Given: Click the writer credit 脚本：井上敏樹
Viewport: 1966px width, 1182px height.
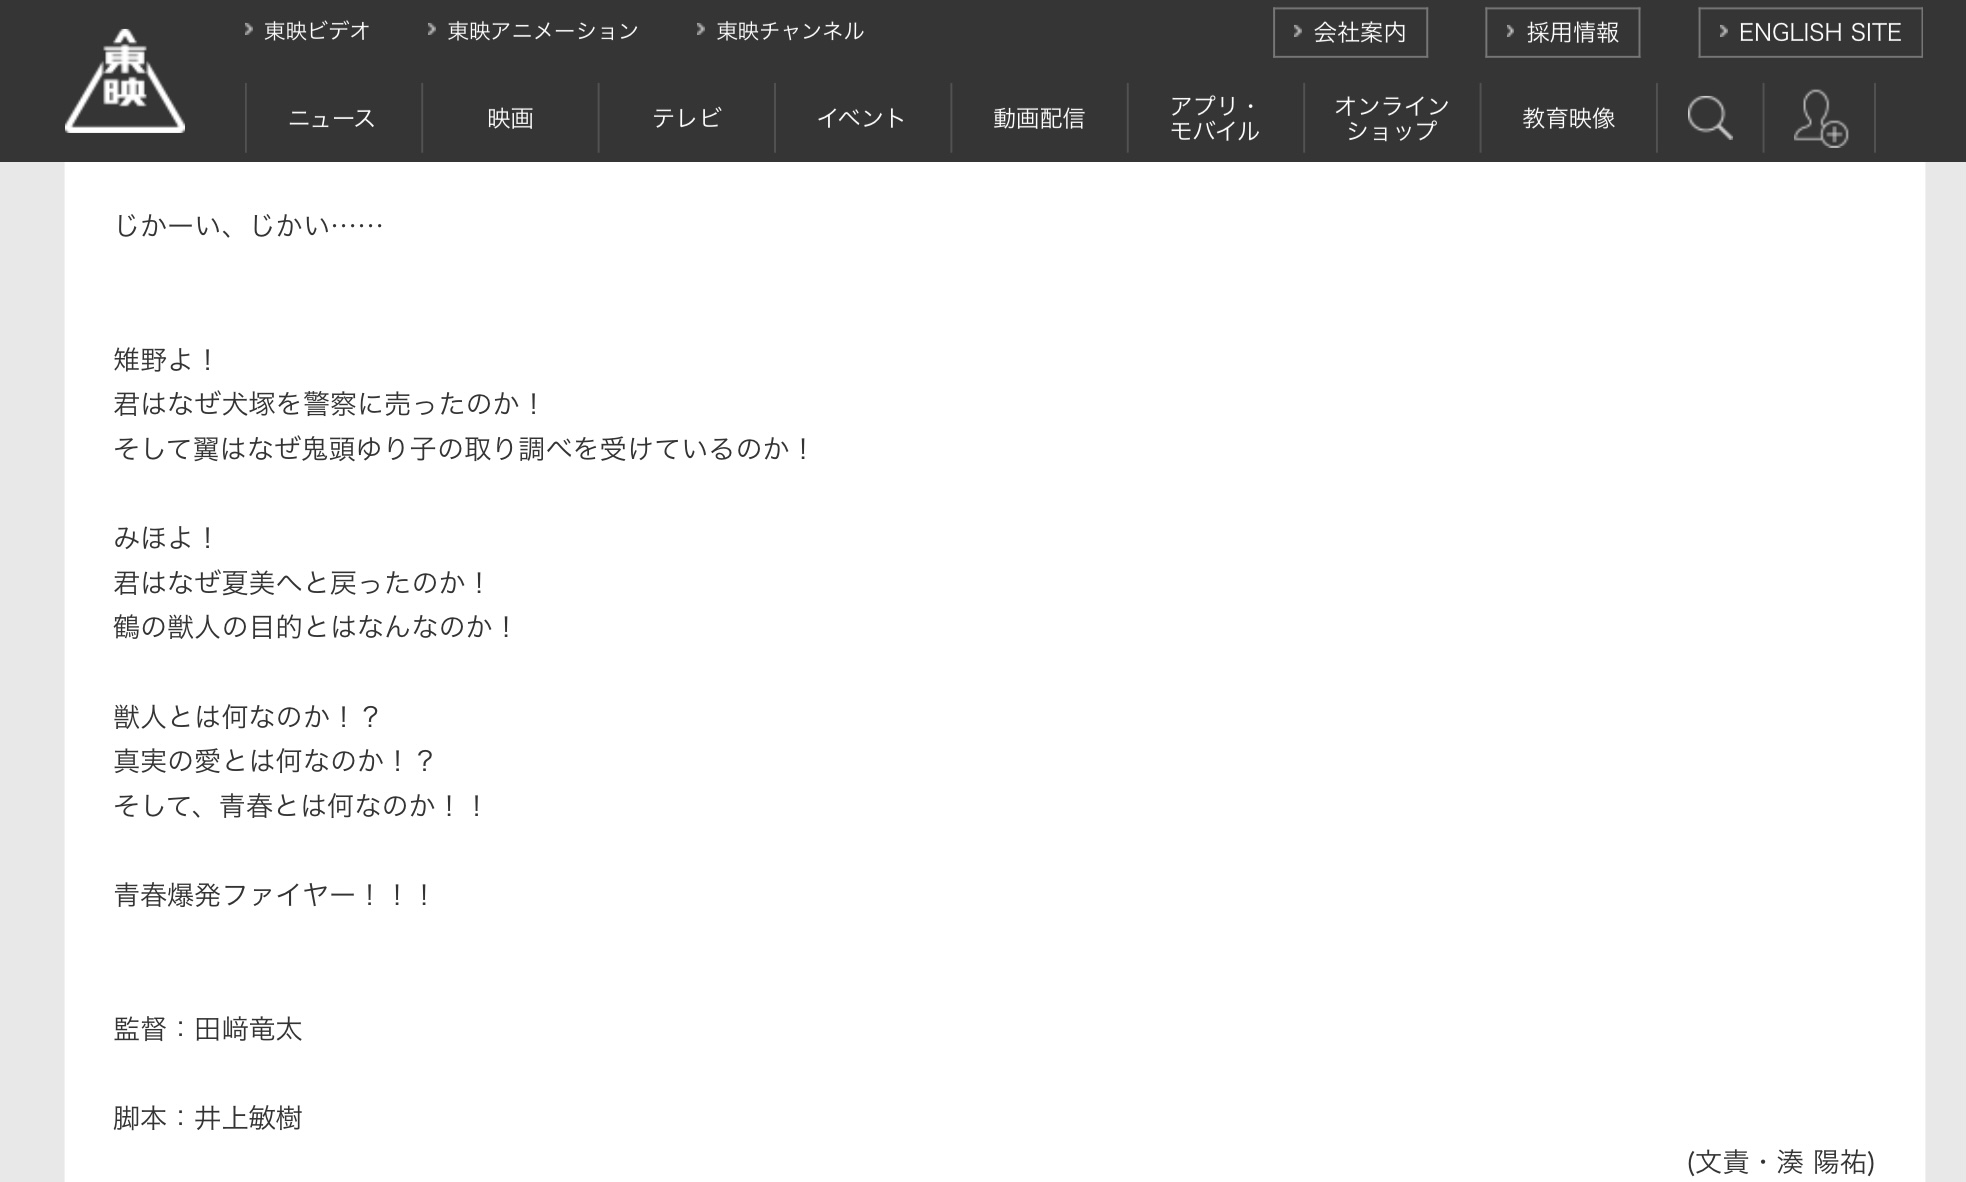Looking at the screenshot, I should [208, 1118].
